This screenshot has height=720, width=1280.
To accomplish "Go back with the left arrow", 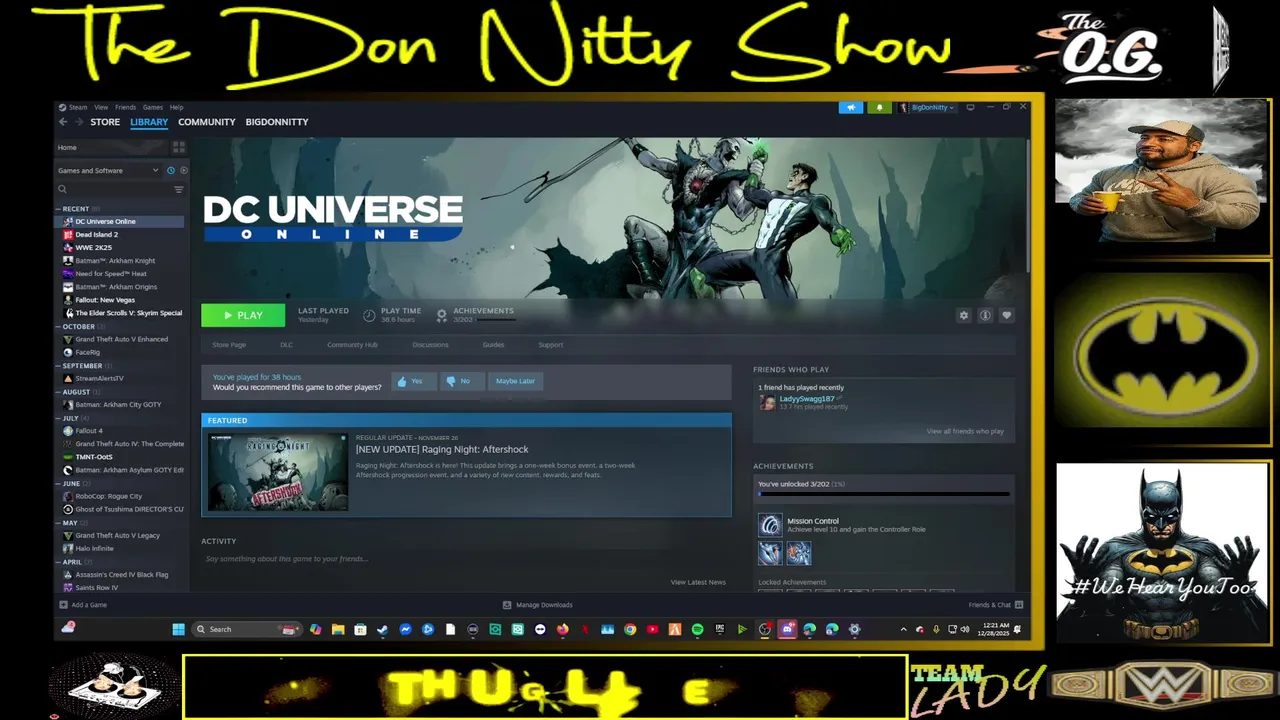I will pos(62,122).
